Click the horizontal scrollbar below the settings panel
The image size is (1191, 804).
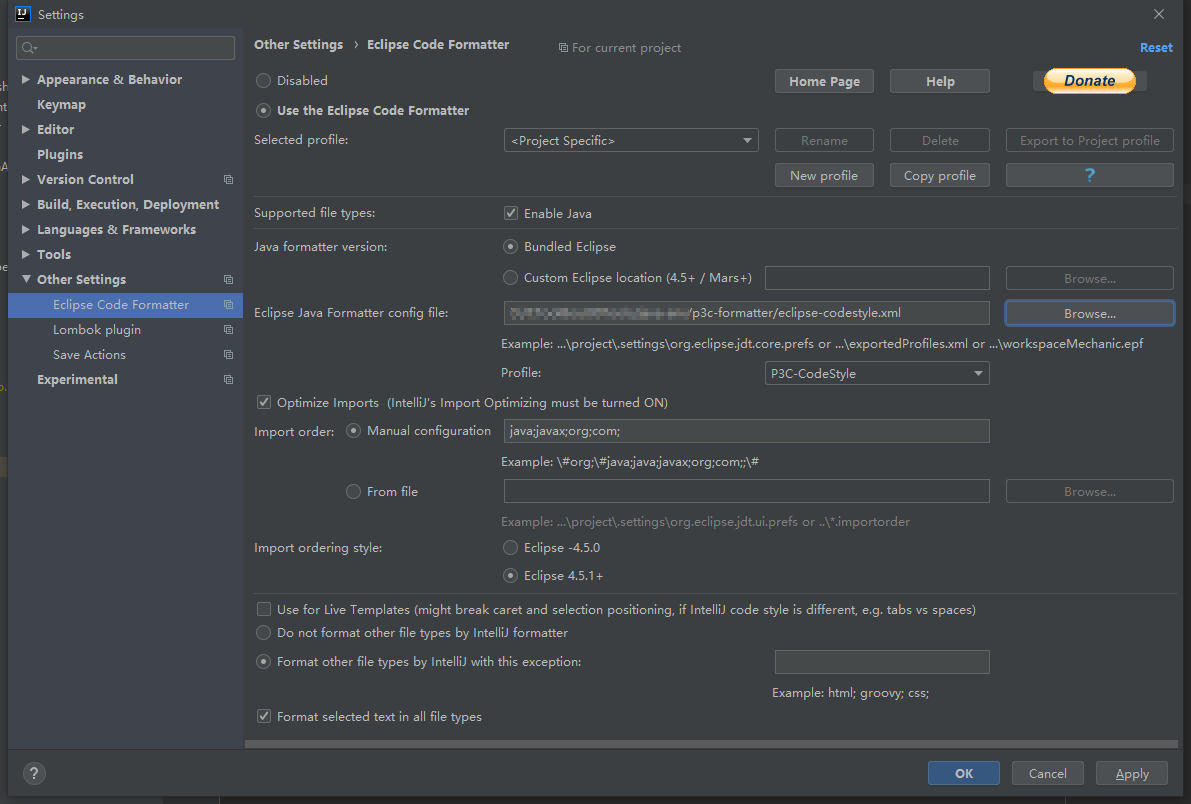click(711, 744)
